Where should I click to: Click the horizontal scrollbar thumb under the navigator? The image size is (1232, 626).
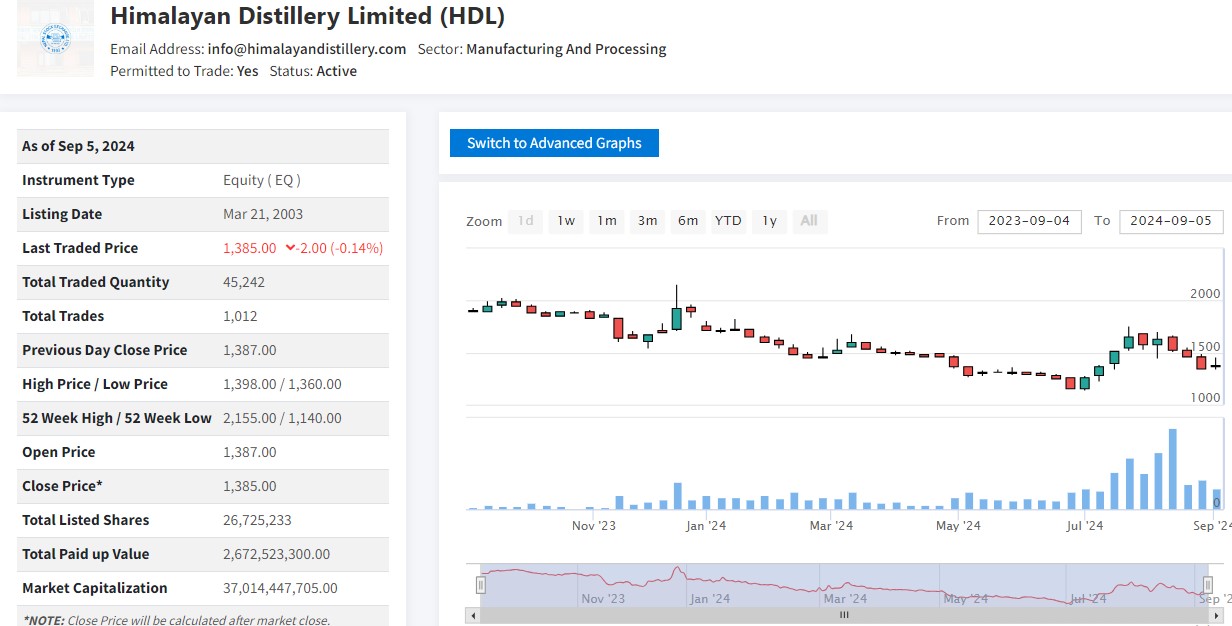(844, 615)
